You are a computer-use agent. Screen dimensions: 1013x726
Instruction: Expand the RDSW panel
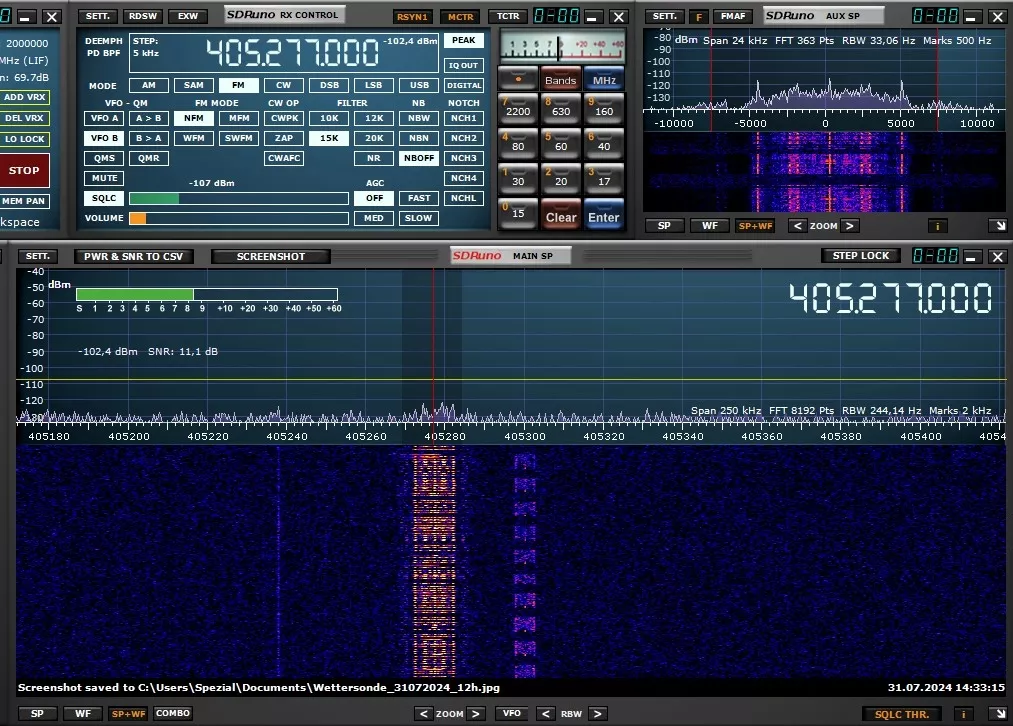point(143,16)
